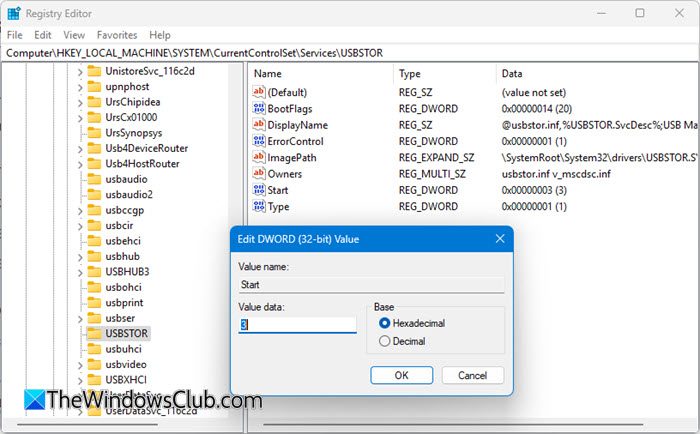Select the ImagePath string value icon
The width and height of the screenshot is (700, 434).
click(x=258, y=157)
